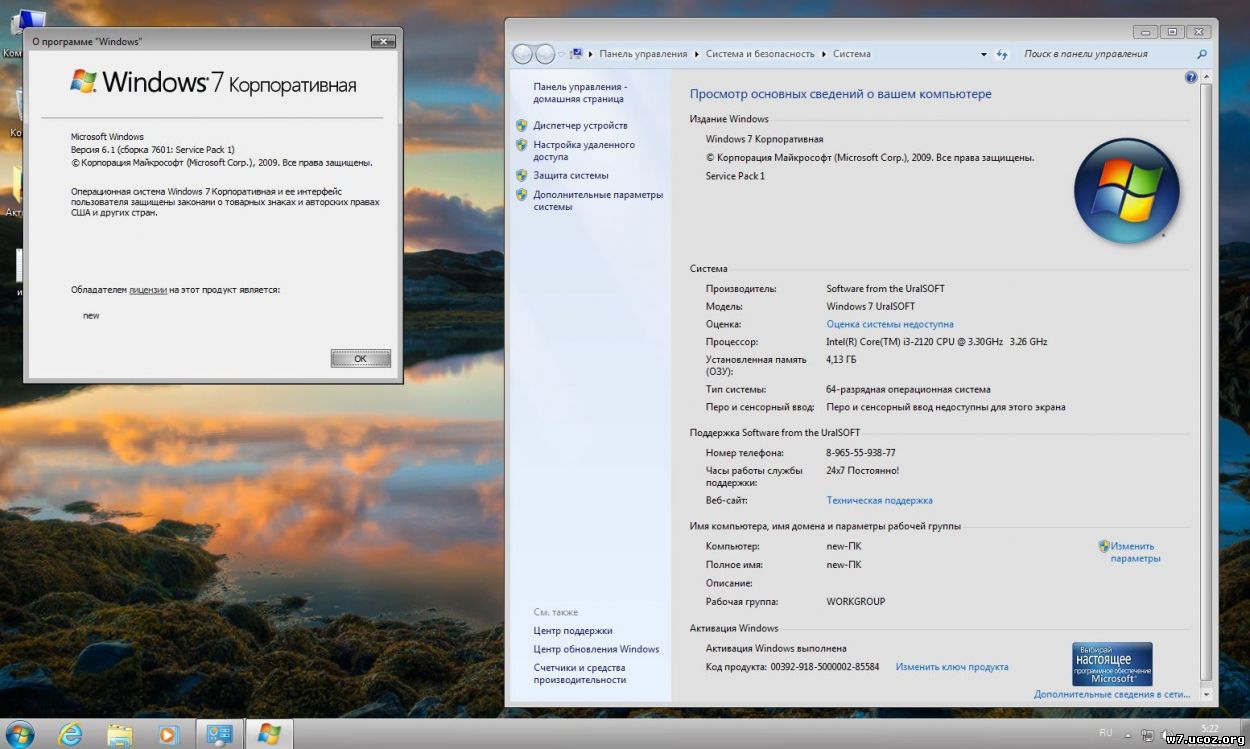Click the Forward arrow in the Система window
1250x749 pixels.
tap(545, 54)
